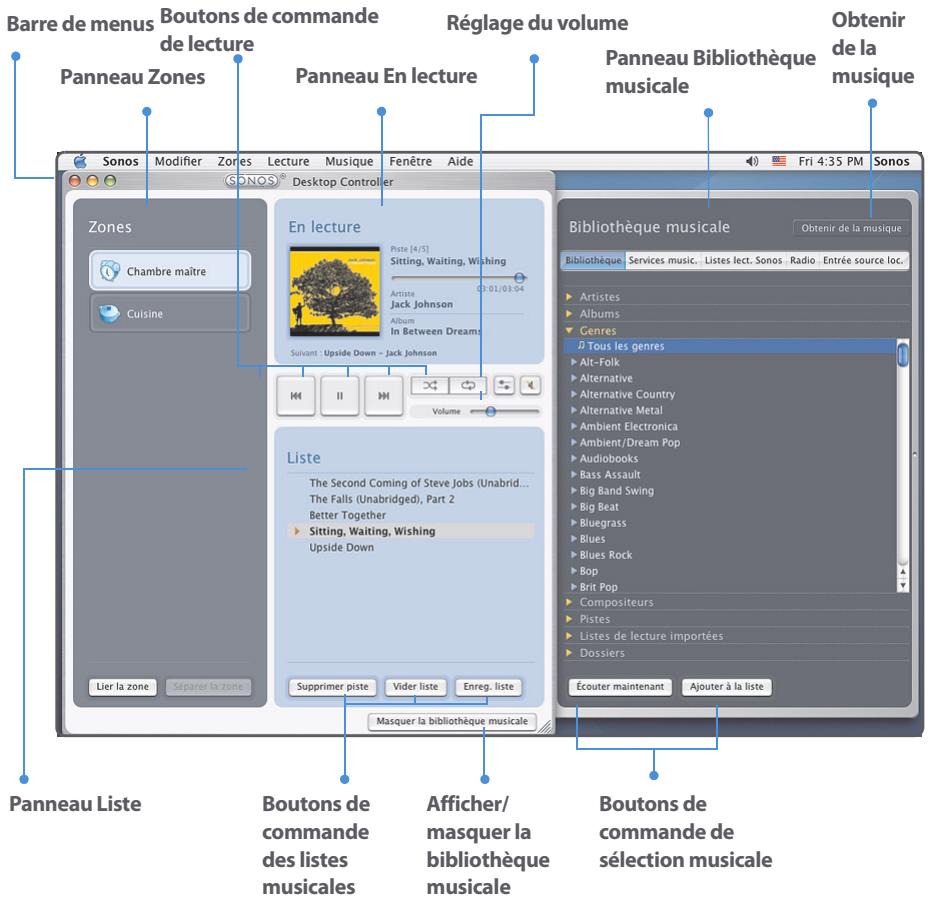Viewport: 928px width, 909px height.
Task: Switch to Services music. tab
Action: tap(663, 260)
